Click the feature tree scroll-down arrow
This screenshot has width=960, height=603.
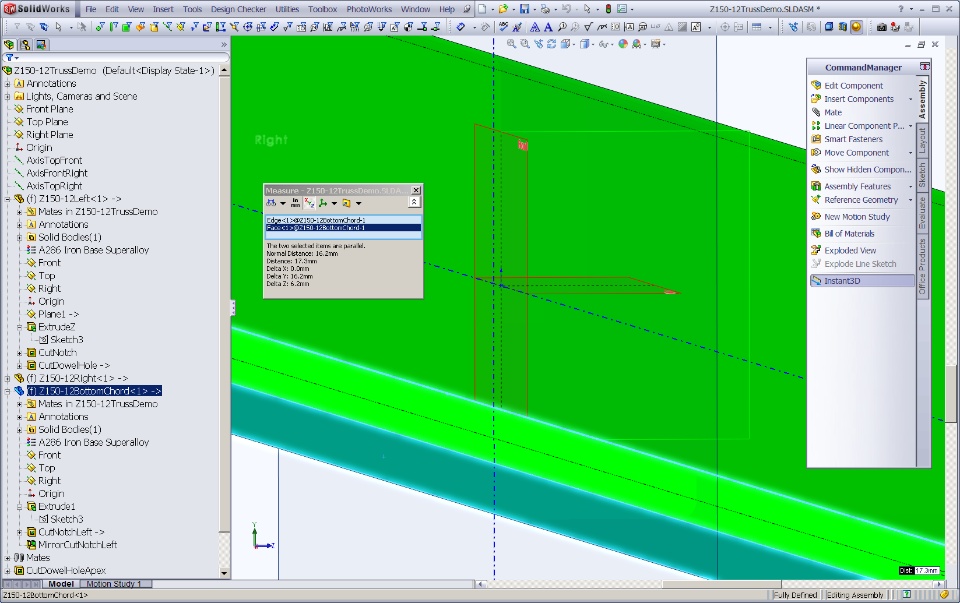(x=224, y=573)
